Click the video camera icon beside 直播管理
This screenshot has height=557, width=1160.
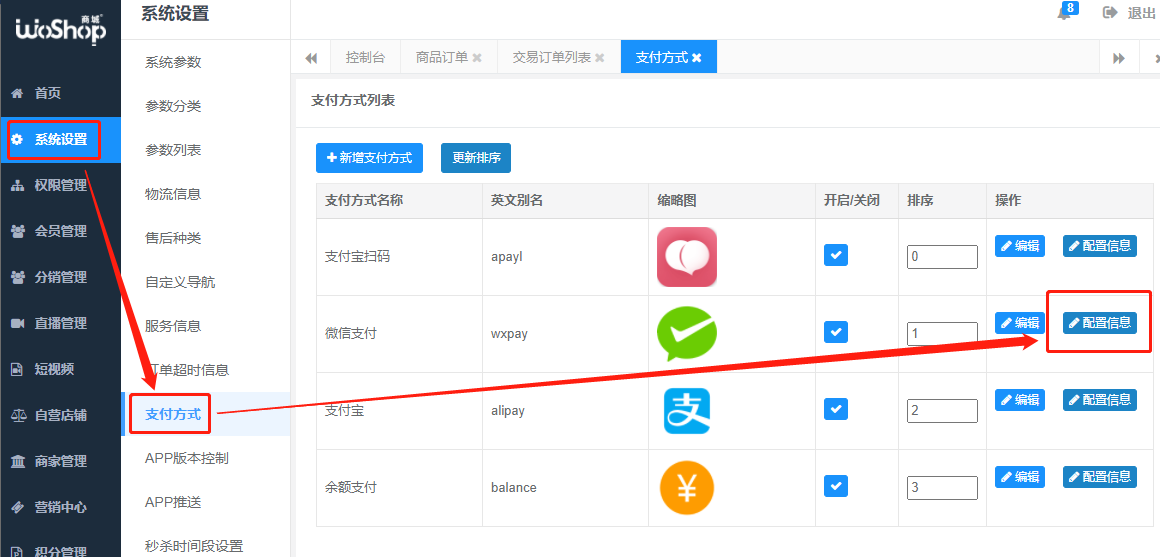(18, 323)
